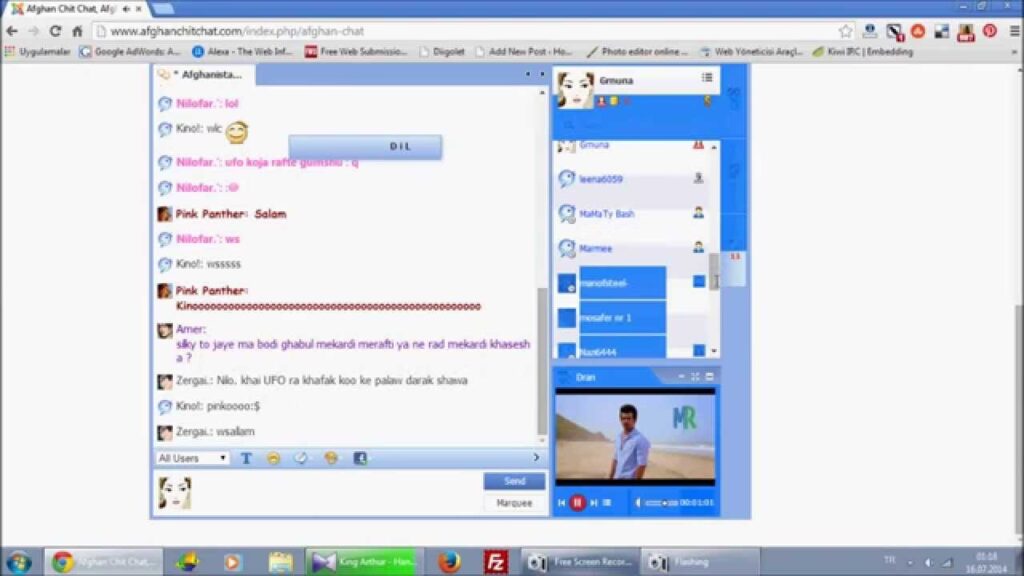Toggle fullscreen on the Dran video panel
1024x576 pixels.
click(695, 377)
